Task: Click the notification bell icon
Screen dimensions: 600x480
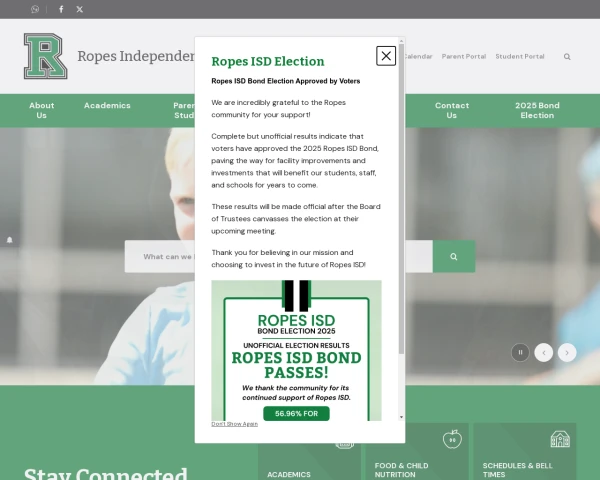Action: pyautogui.click(x=10, y=240)
